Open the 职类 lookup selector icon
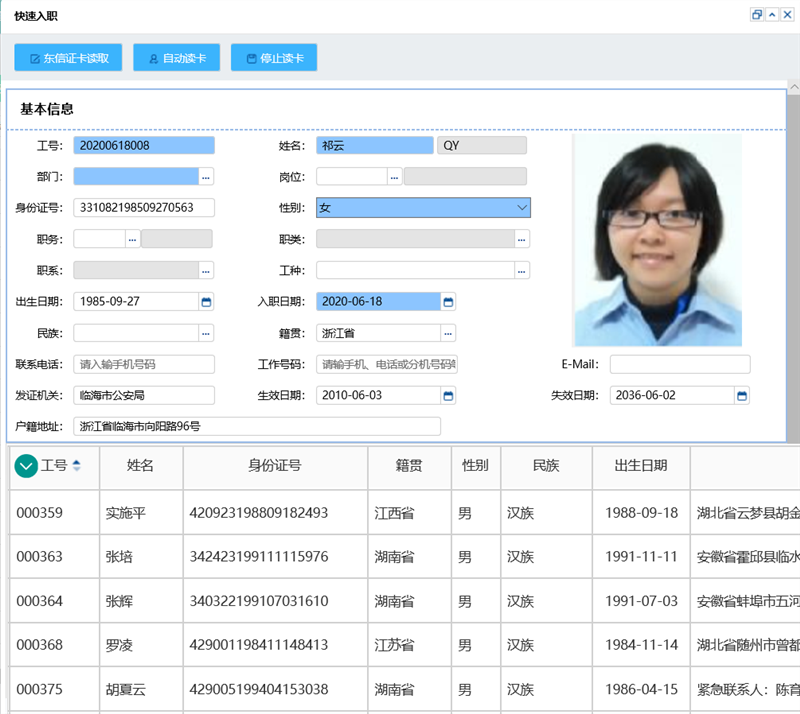 pos(521,239)
